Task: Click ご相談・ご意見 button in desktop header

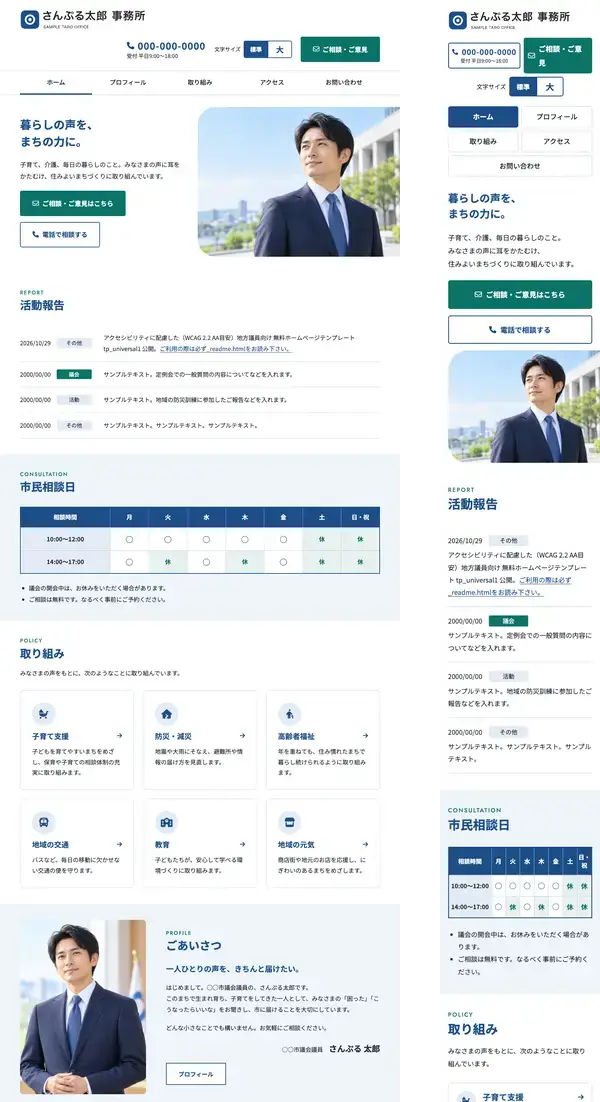Action: [340, 49]
